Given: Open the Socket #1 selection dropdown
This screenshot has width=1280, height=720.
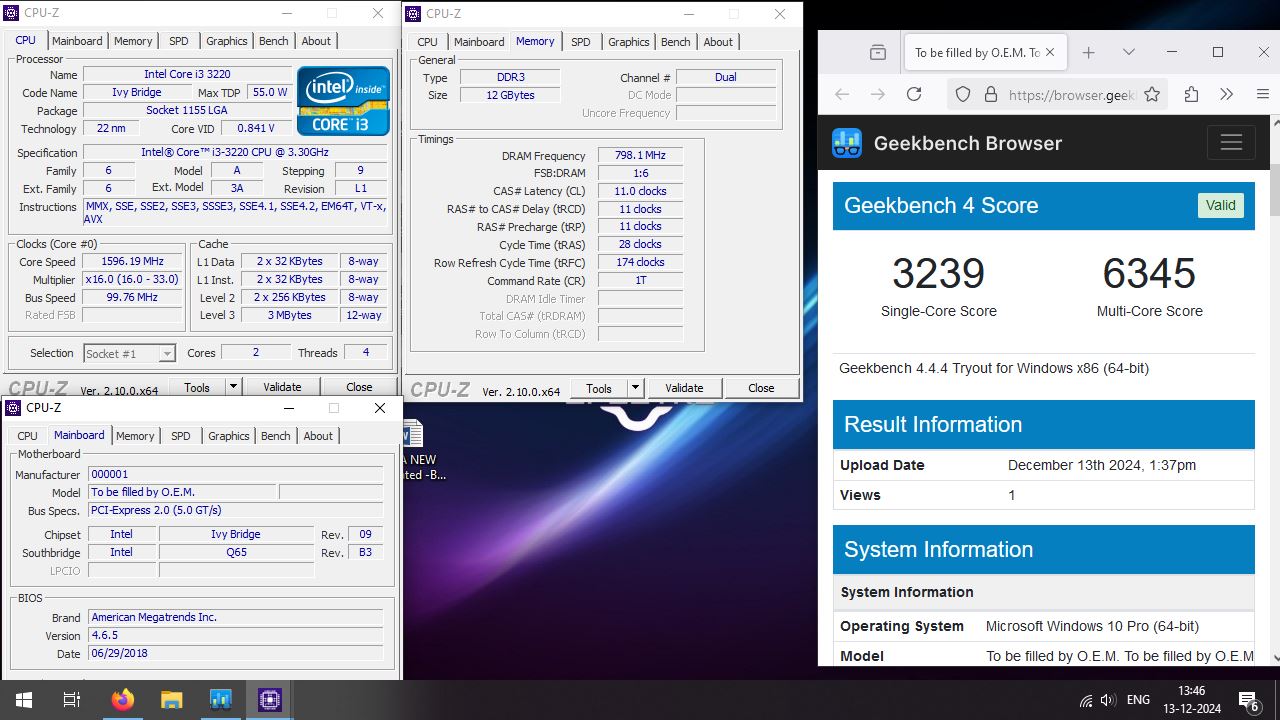Looking at the screenshot, I should (x=129, y=353).
